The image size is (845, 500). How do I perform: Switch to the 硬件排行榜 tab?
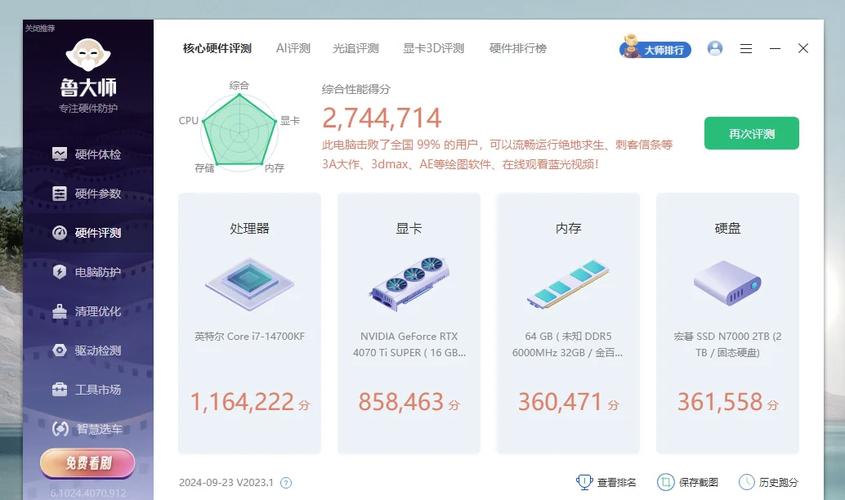(518, 48)
